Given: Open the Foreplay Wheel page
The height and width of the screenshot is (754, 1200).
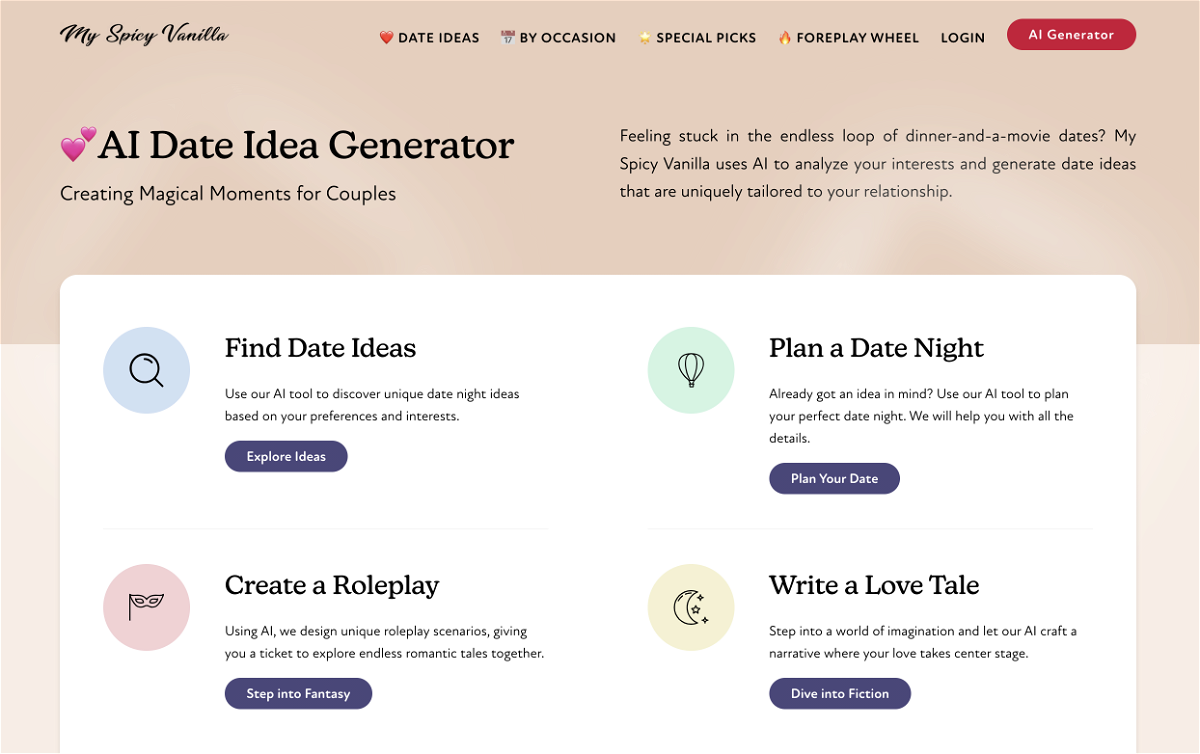Looking at the screenshot, I should [848, 38].
